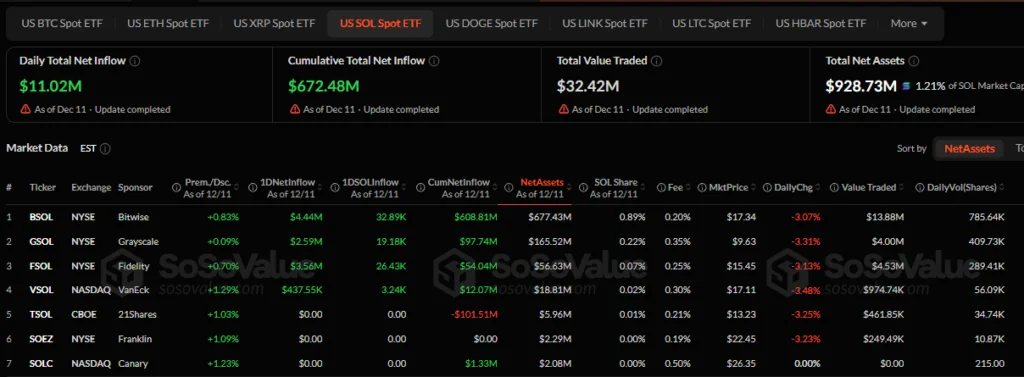Click info icon for NetAssets column header

509,188
